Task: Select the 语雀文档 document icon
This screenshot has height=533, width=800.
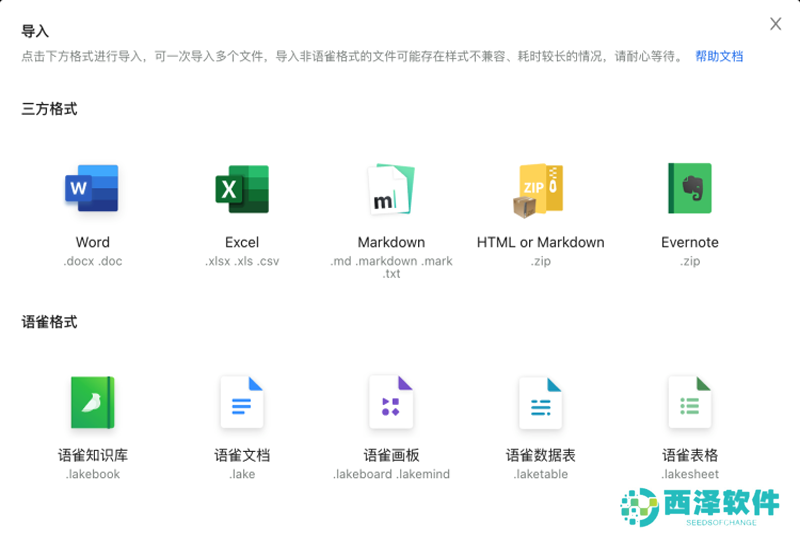Action: (242, 403)
